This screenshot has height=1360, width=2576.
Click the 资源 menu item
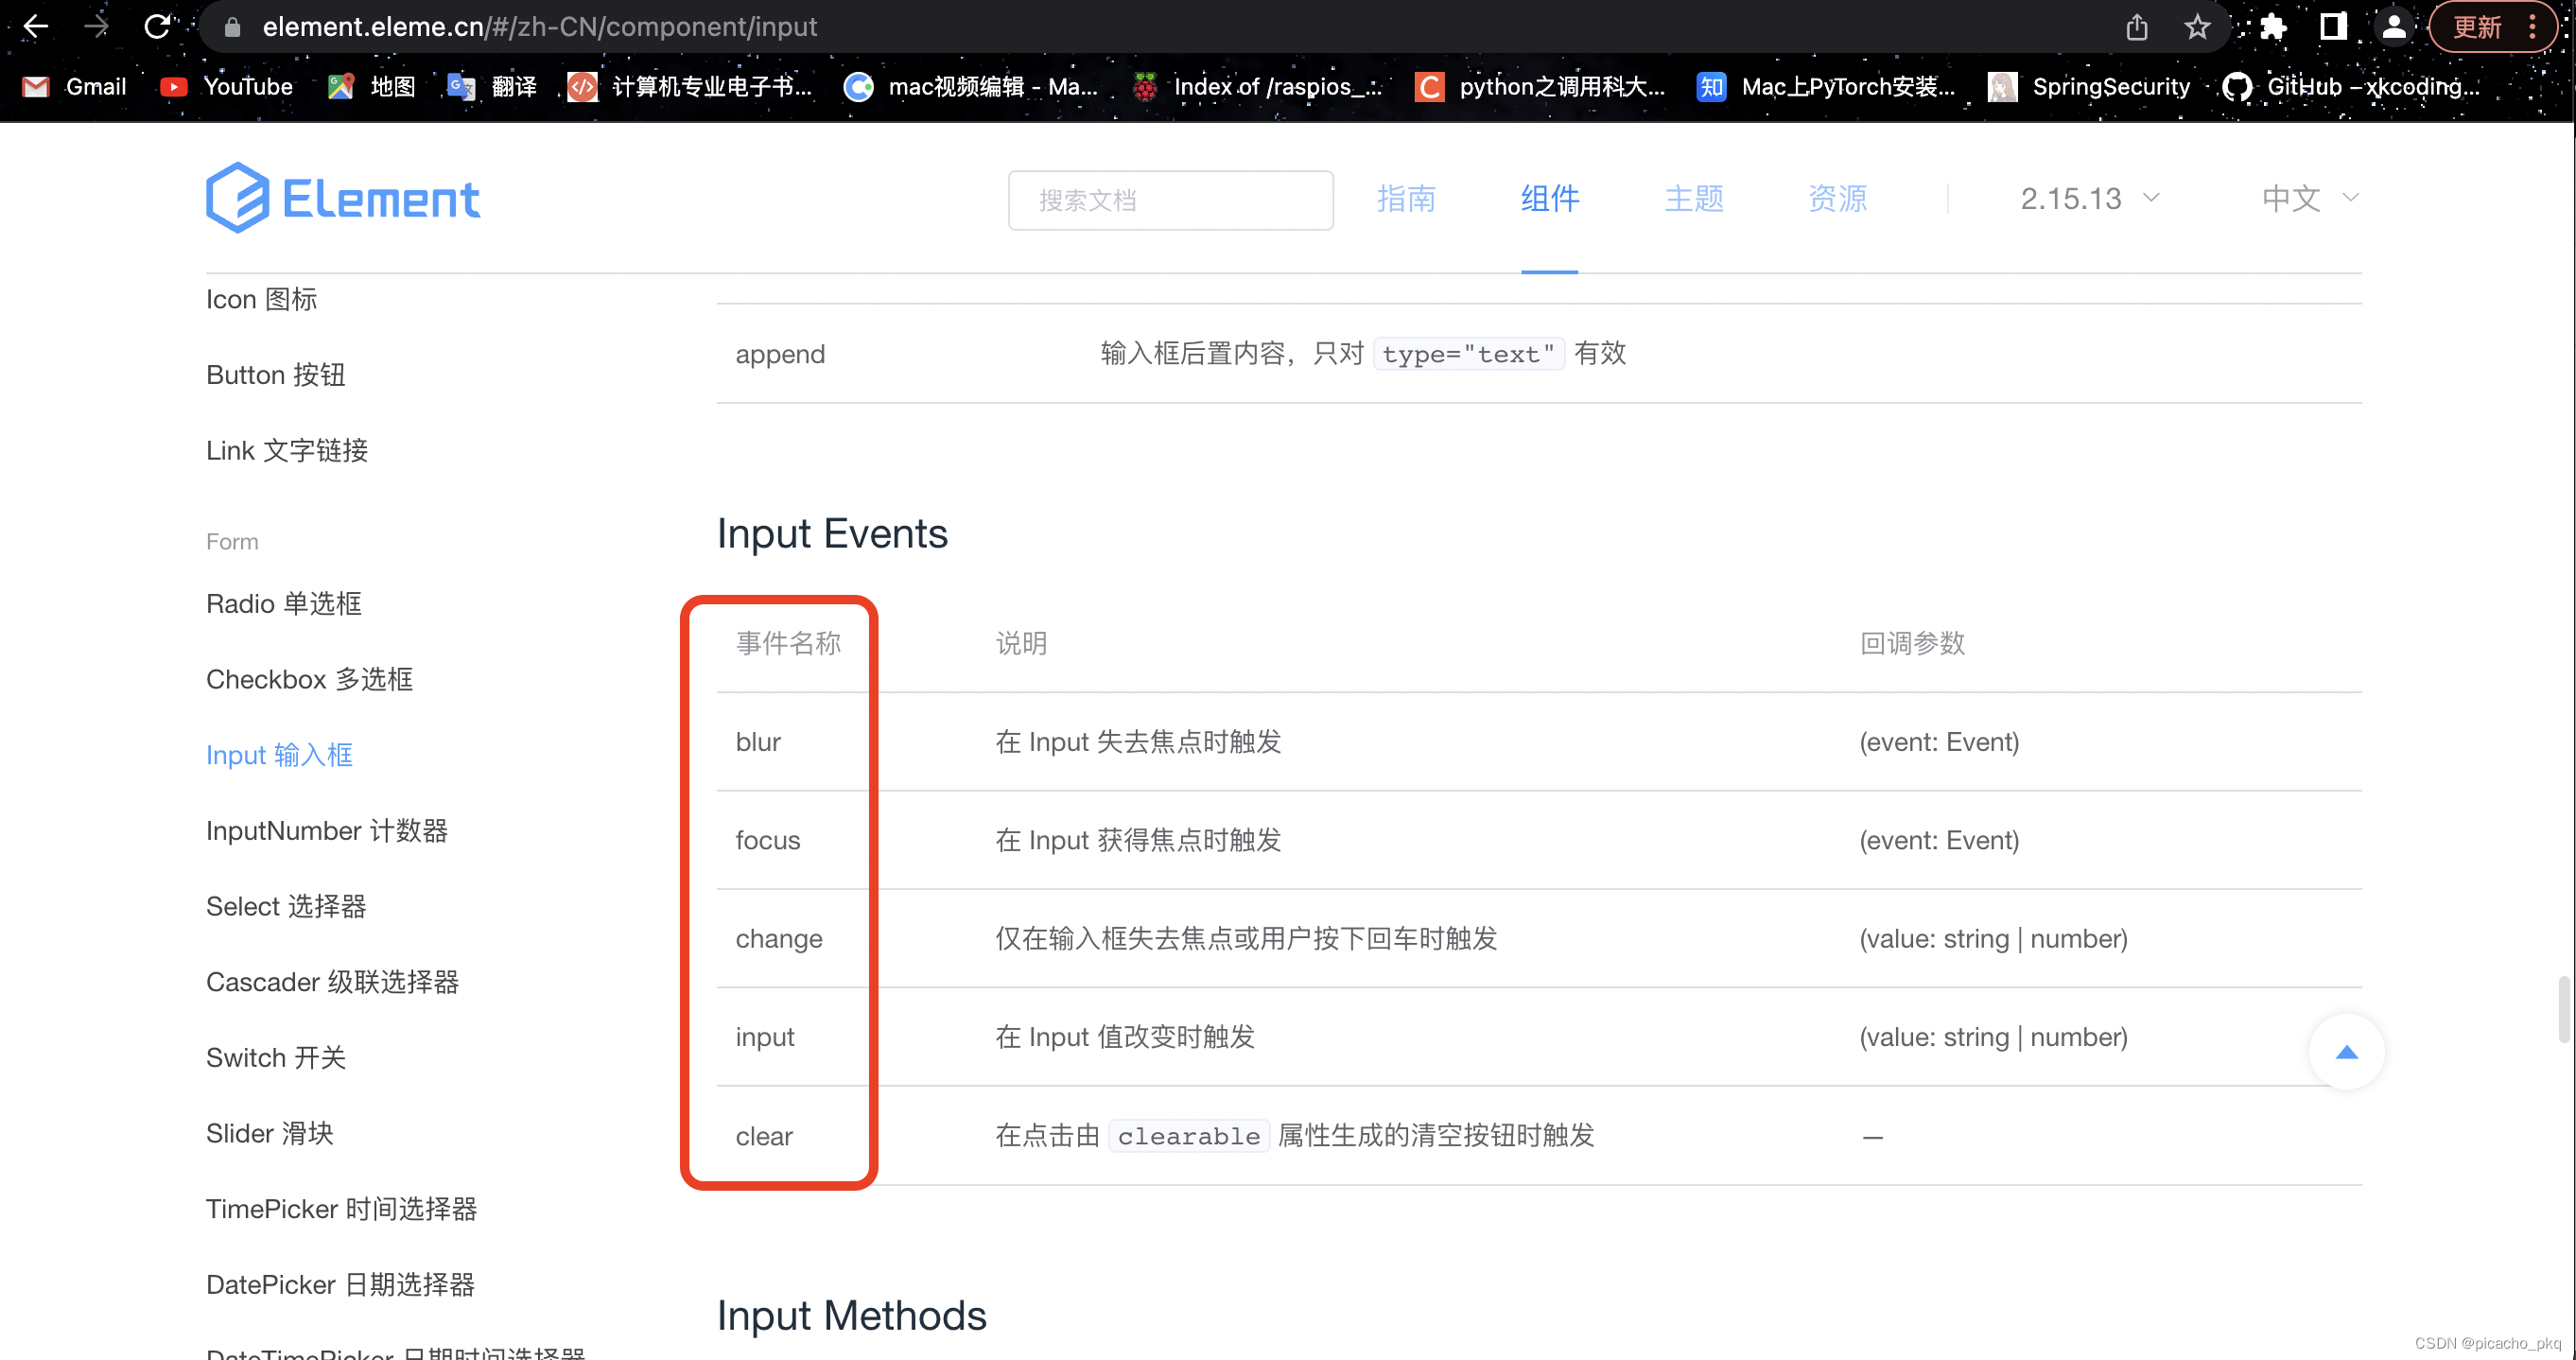(x=1836, y=196)
